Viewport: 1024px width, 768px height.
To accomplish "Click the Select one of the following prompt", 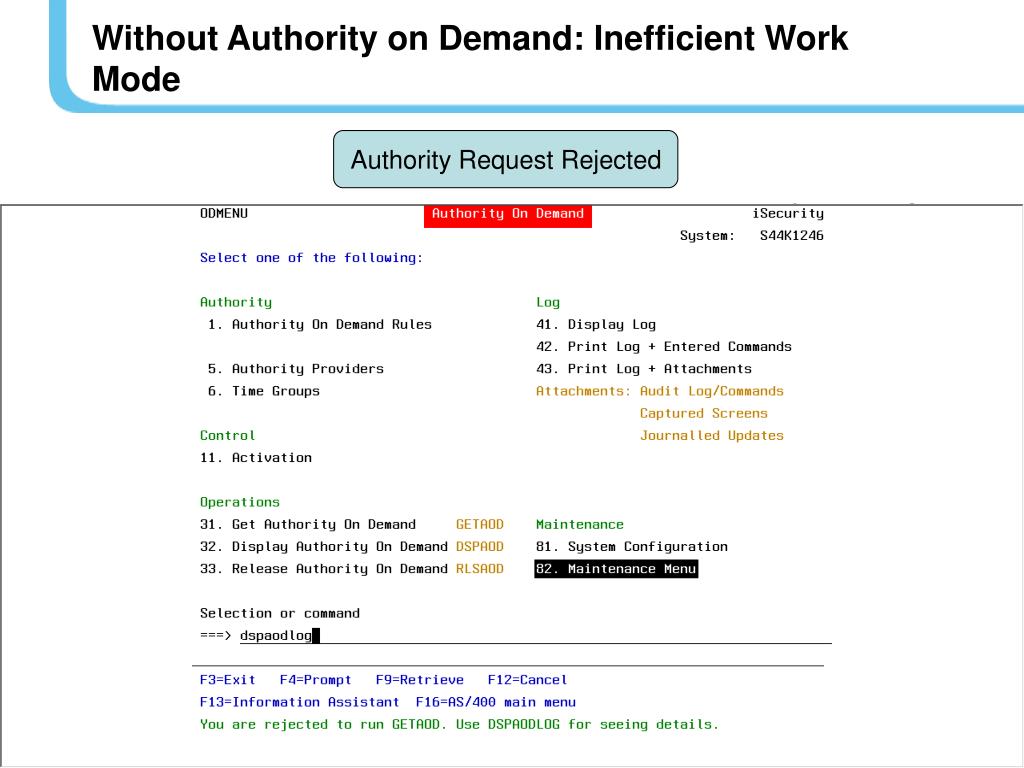I will point(312,258).
